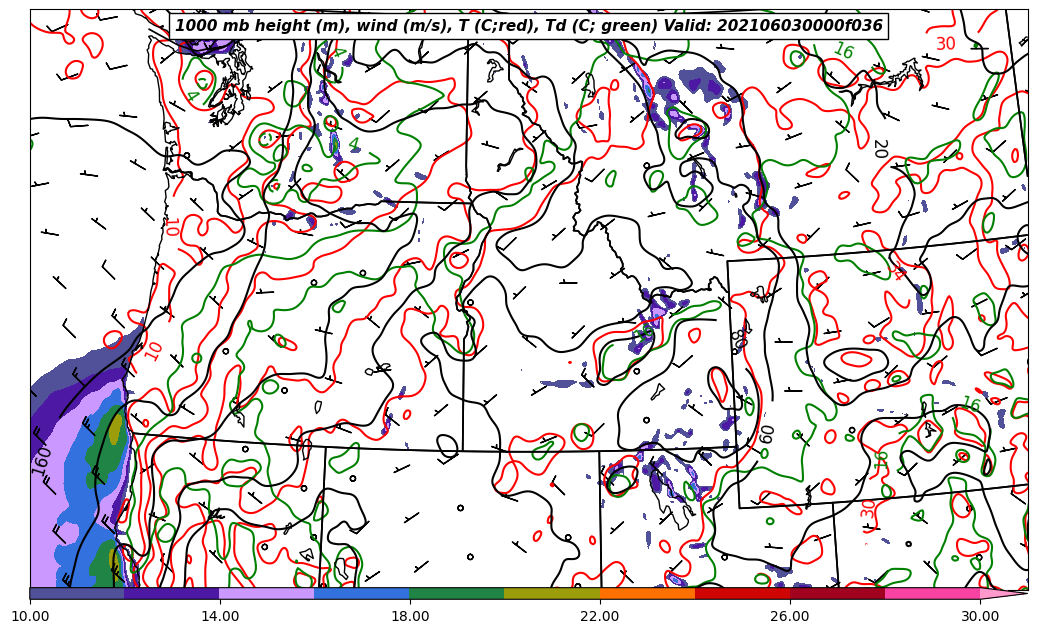The image size is (1037, 633).
Task: Click the green colorbar segment
Action: click(456, 593)
